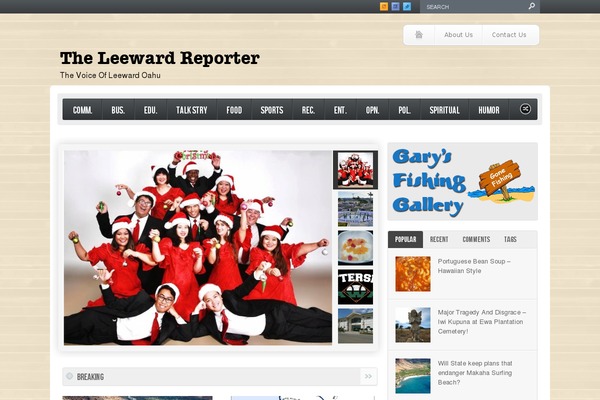600x400 pixels.
Task: Open the TALK STRY menu section
Action: pos(192,110)
